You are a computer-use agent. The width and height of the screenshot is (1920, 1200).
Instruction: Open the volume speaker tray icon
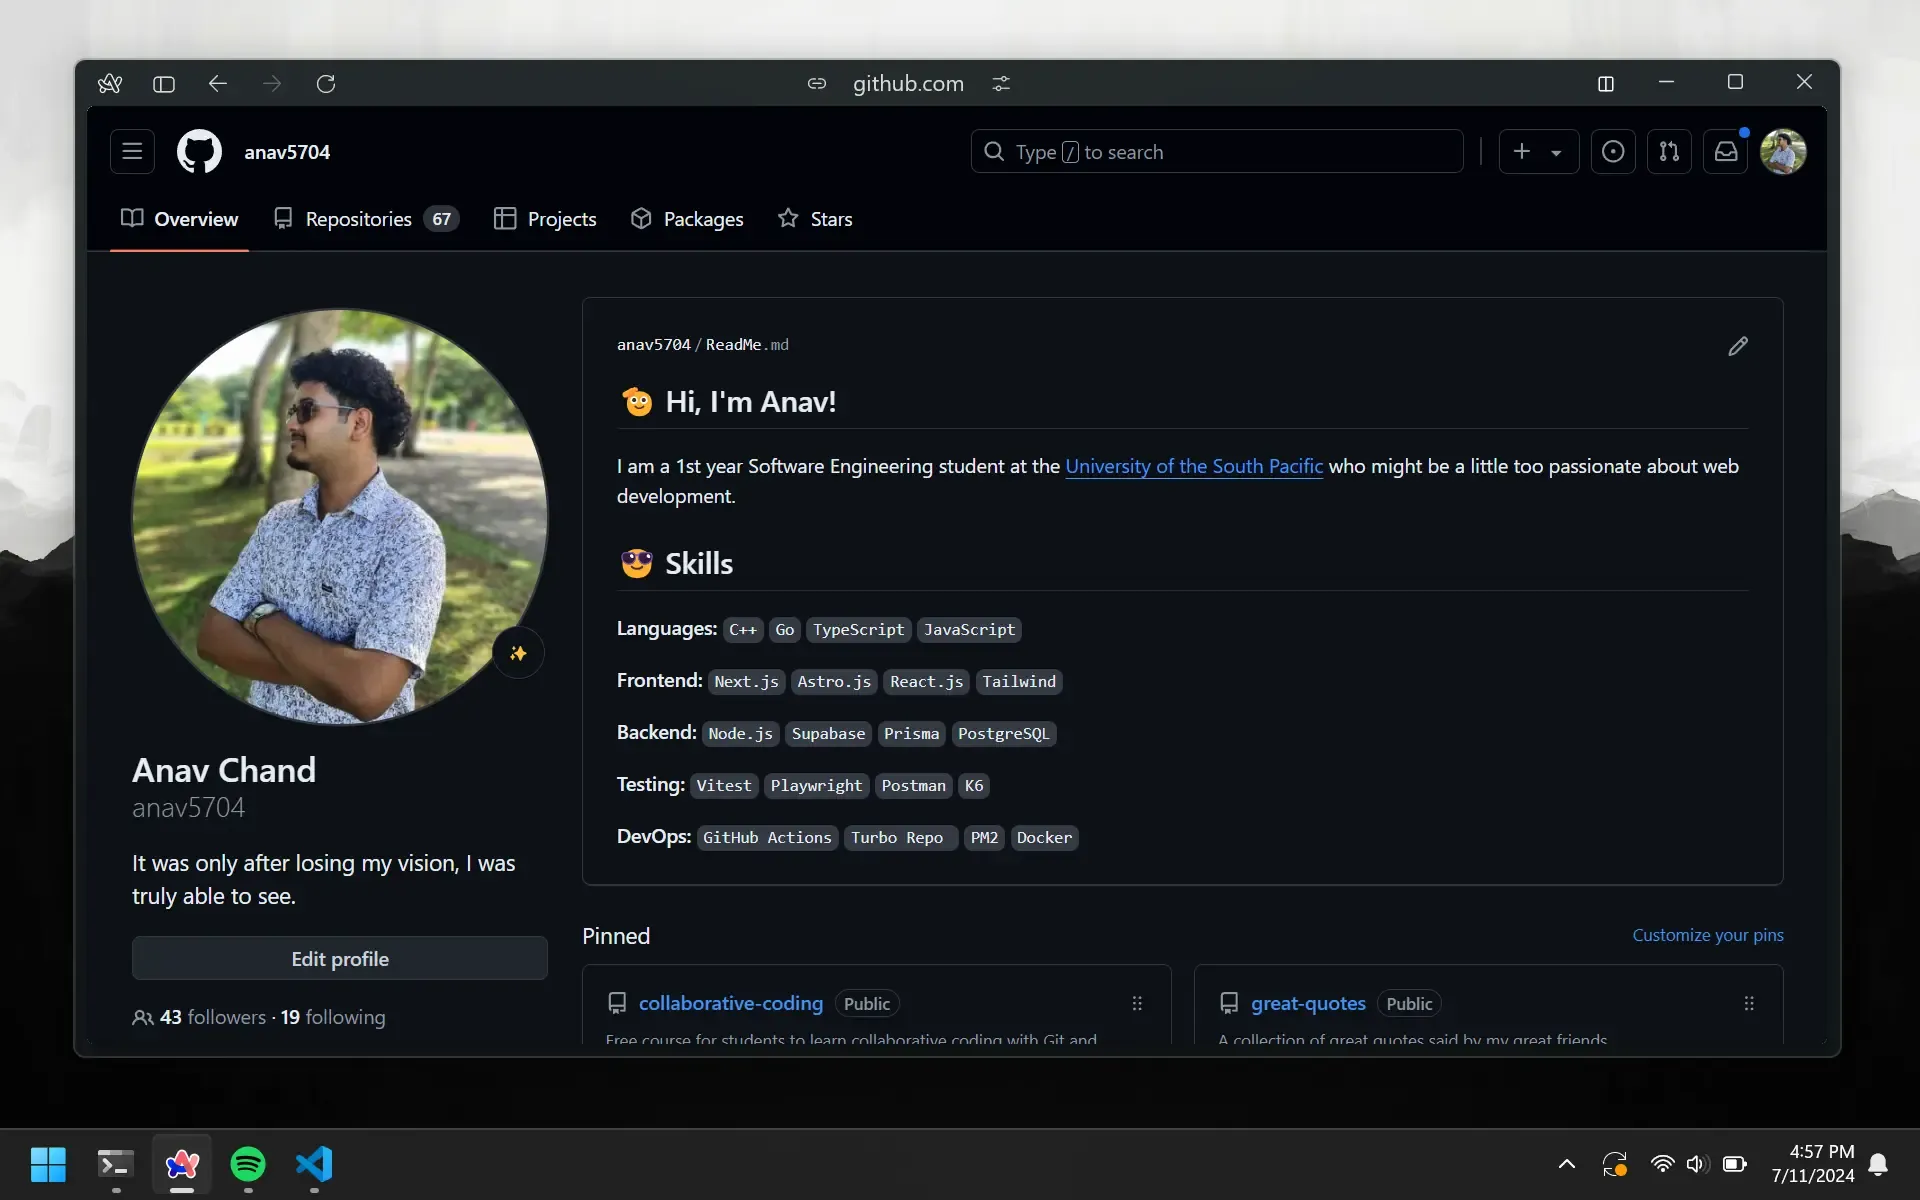pyautogui.click(x=1697, y=1164)
